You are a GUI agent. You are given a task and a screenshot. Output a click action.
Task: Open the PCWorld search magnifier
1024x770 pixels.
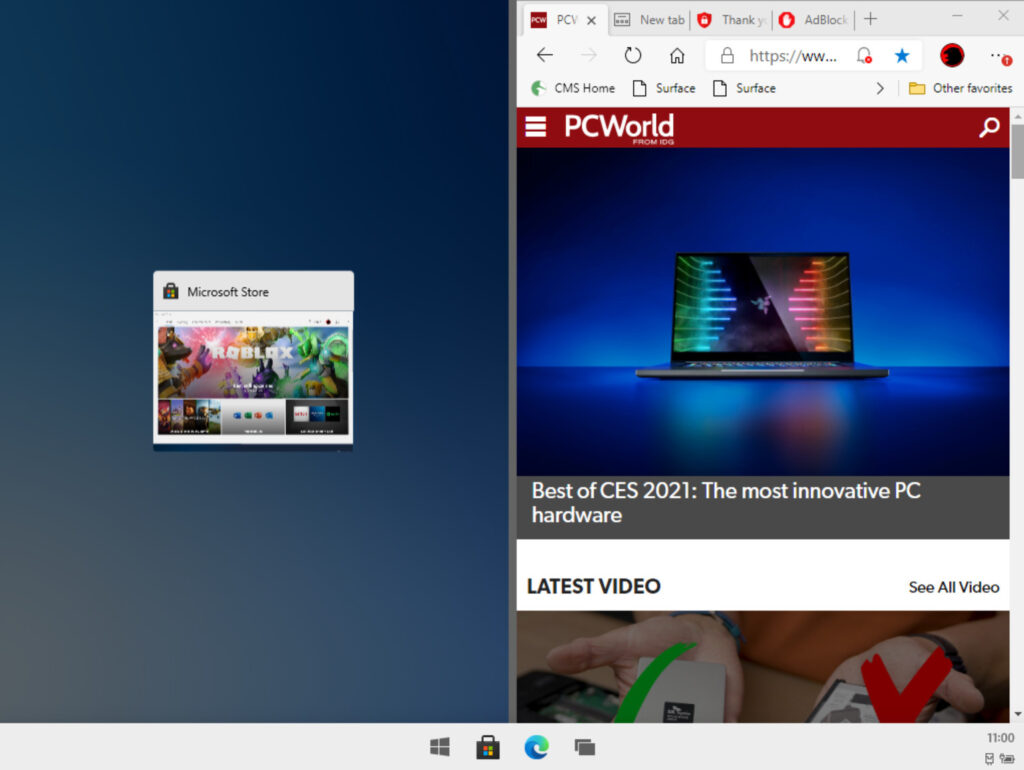pyautogui.click(x=989, y=127)
